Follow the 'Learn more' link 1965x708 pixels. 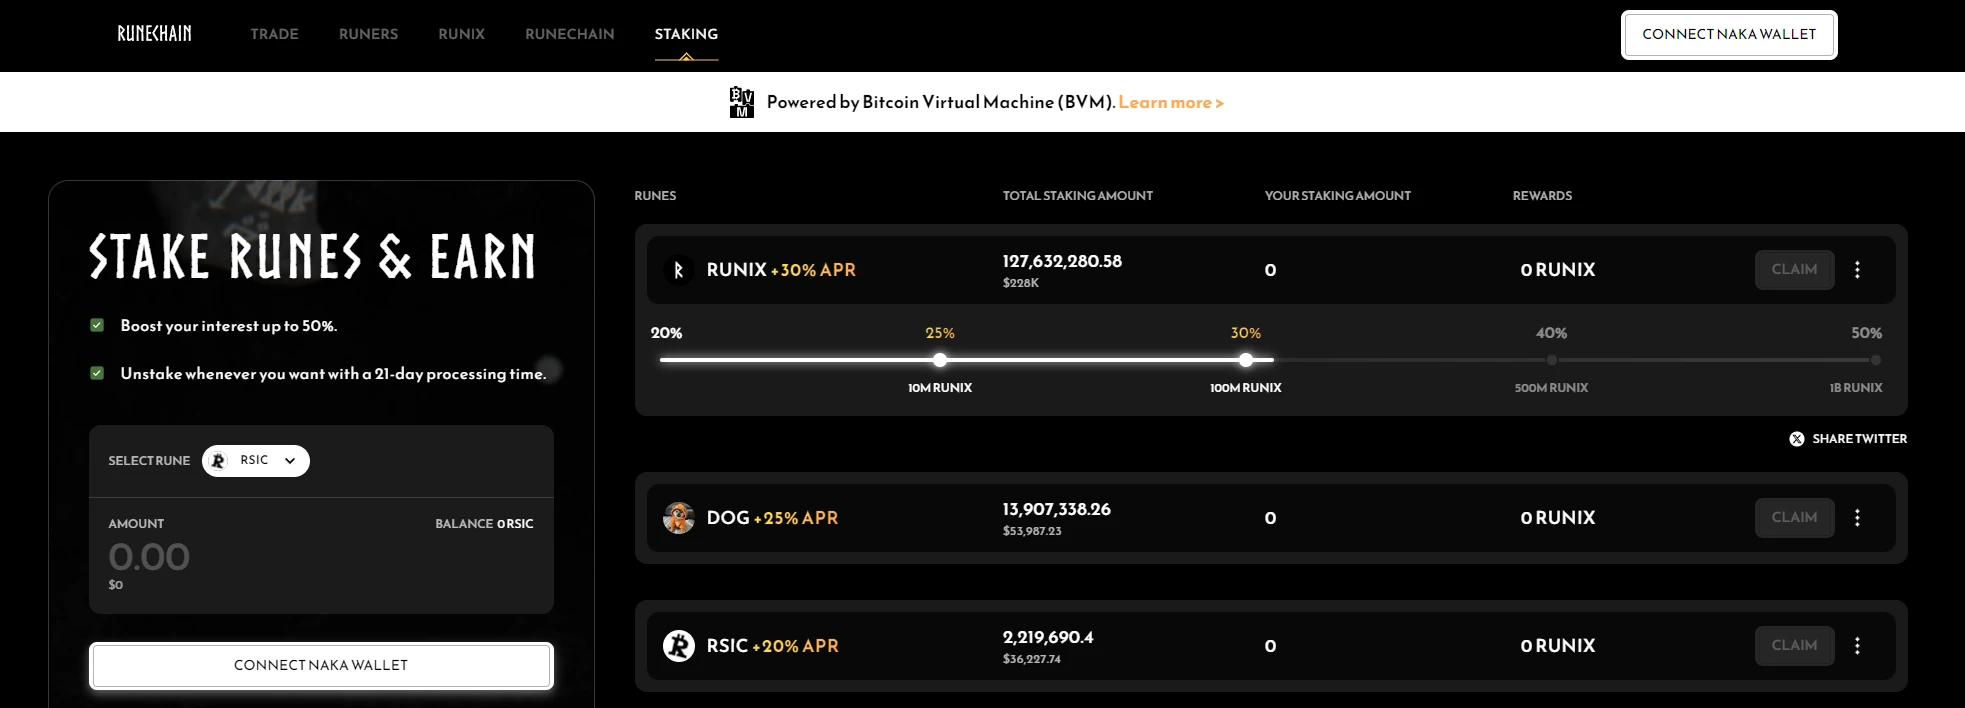click(1170, 102)
